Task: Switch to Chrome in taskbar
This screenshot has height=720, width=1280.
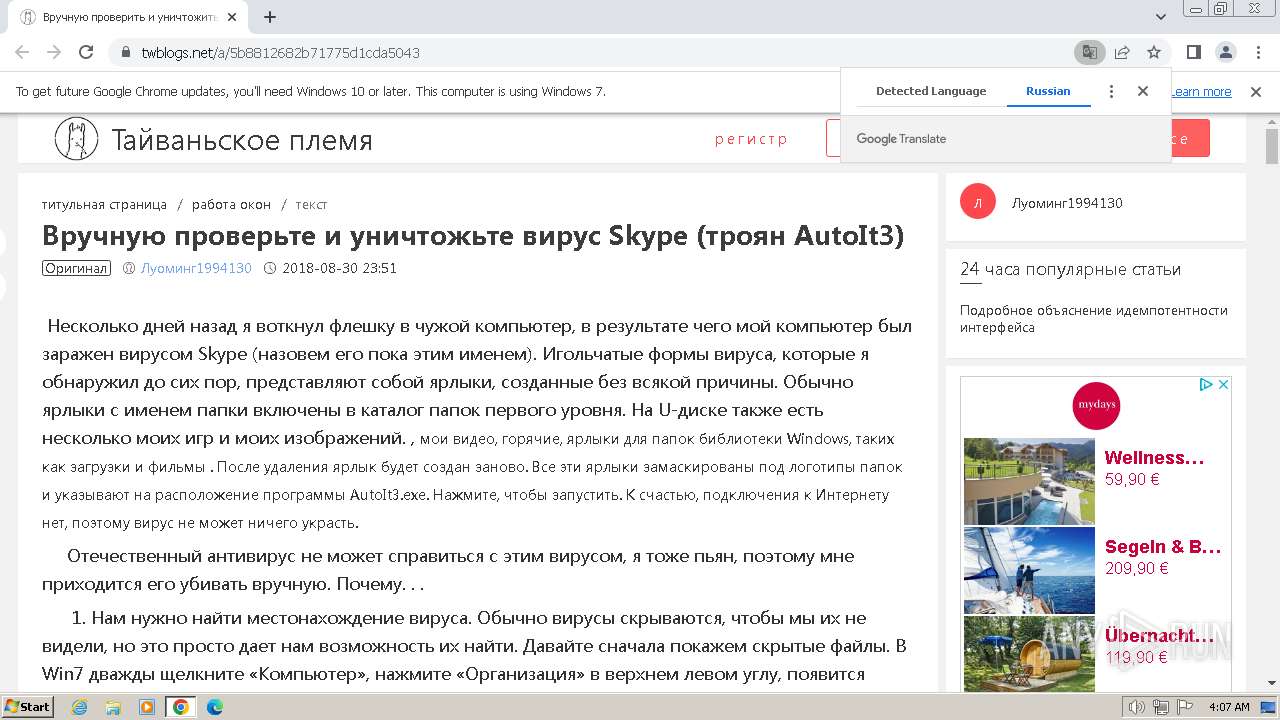Action: point(181,707)
